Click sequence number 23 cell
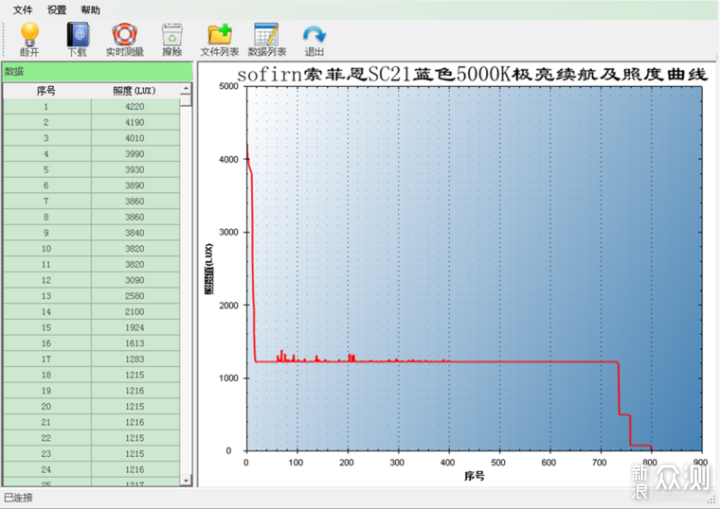720x509 pixels. pyautogui.click(x=46, y=454)
